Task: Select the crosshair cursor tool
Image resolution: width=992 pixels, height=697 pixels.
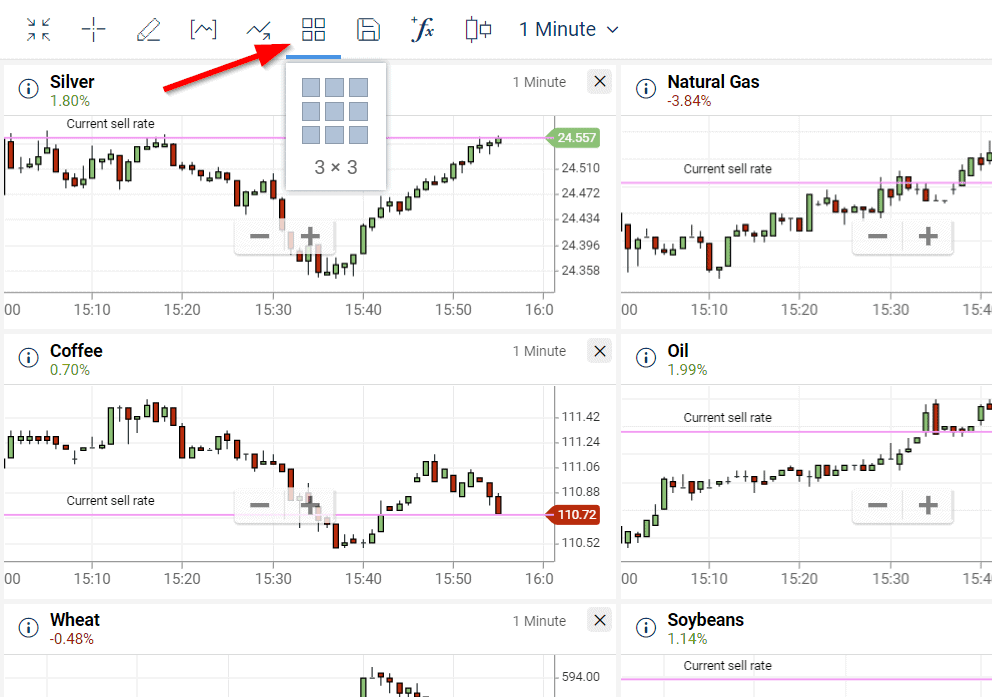Action: [x=93, y=30]
